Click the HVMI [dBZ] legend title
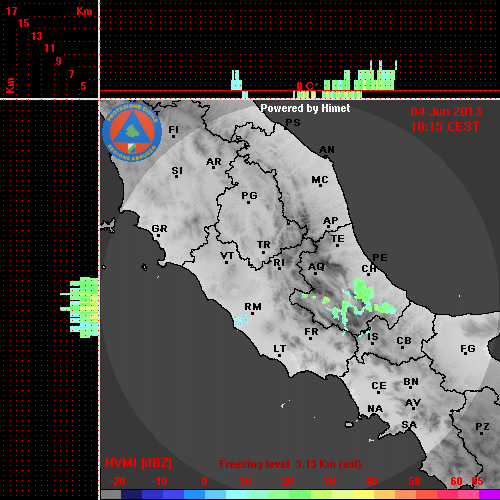The image size is (500, 500). (138, 463)
